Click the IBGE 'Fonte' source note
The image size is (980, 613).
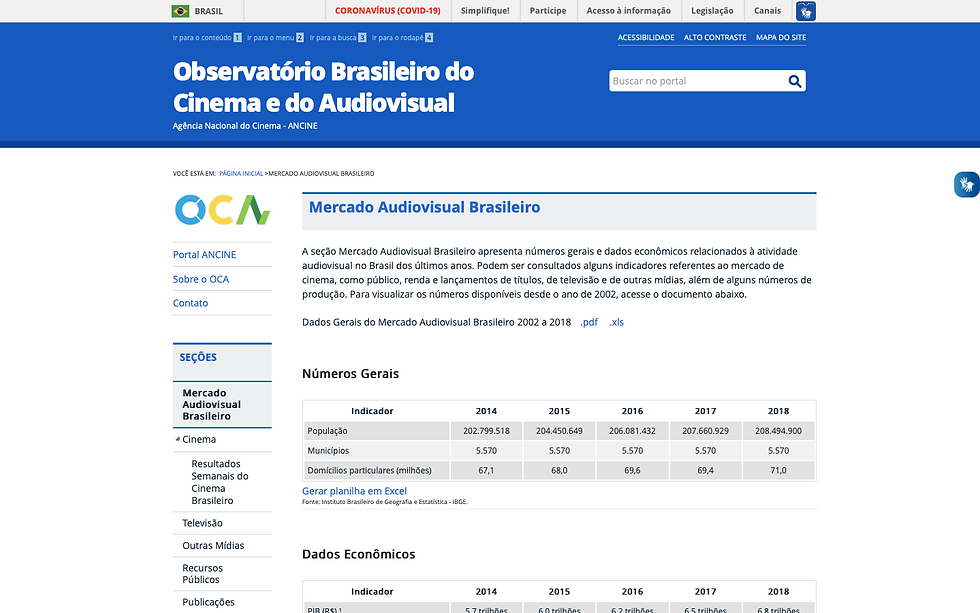coord(384,502)
